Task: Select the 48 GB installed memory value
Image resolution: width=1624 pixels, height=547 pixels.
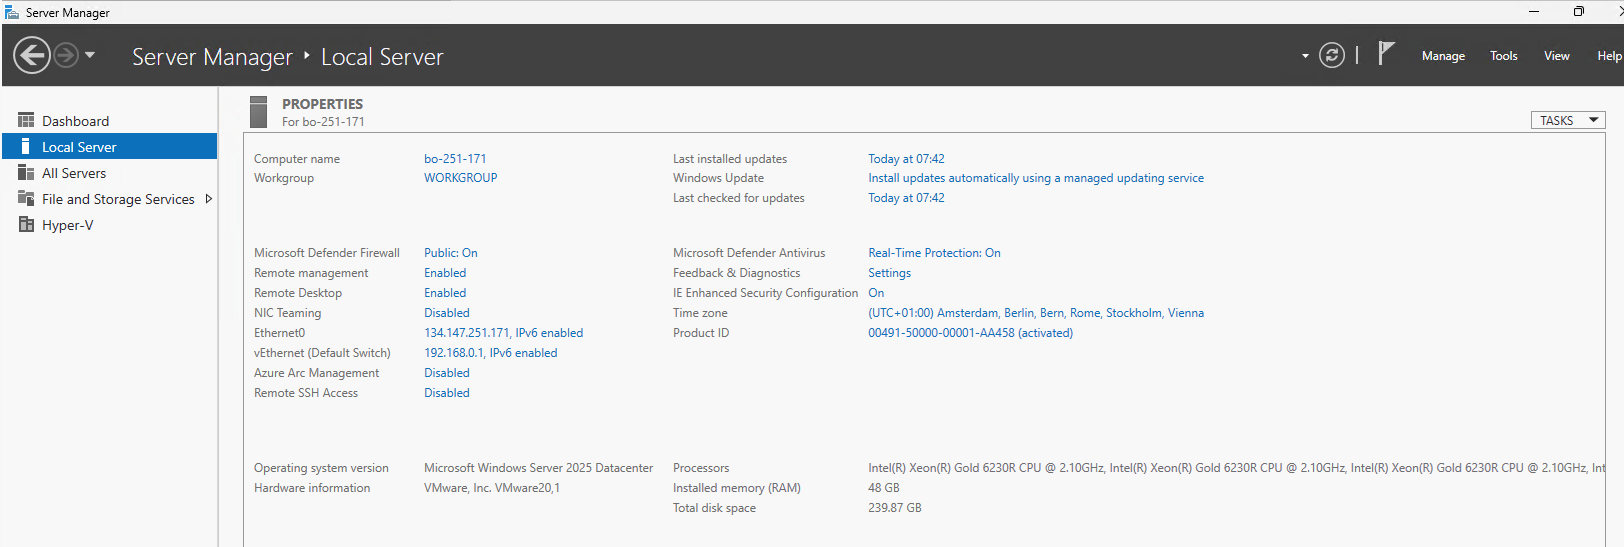Action: pyautogui.click(x=884, y=488)
